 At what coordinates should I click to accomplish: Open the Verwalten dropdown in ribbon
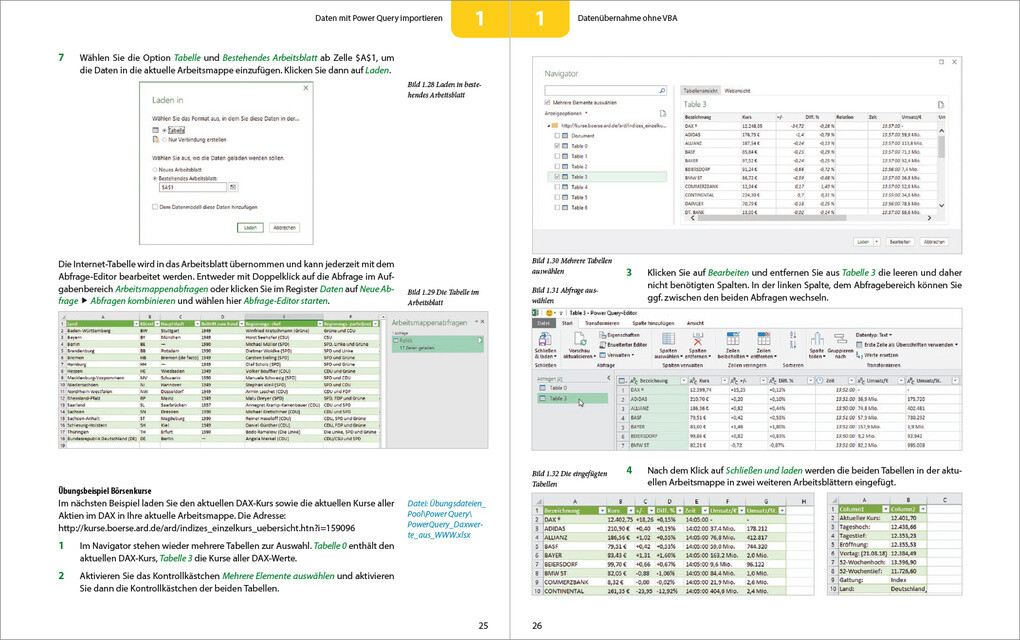coord(616,355)
